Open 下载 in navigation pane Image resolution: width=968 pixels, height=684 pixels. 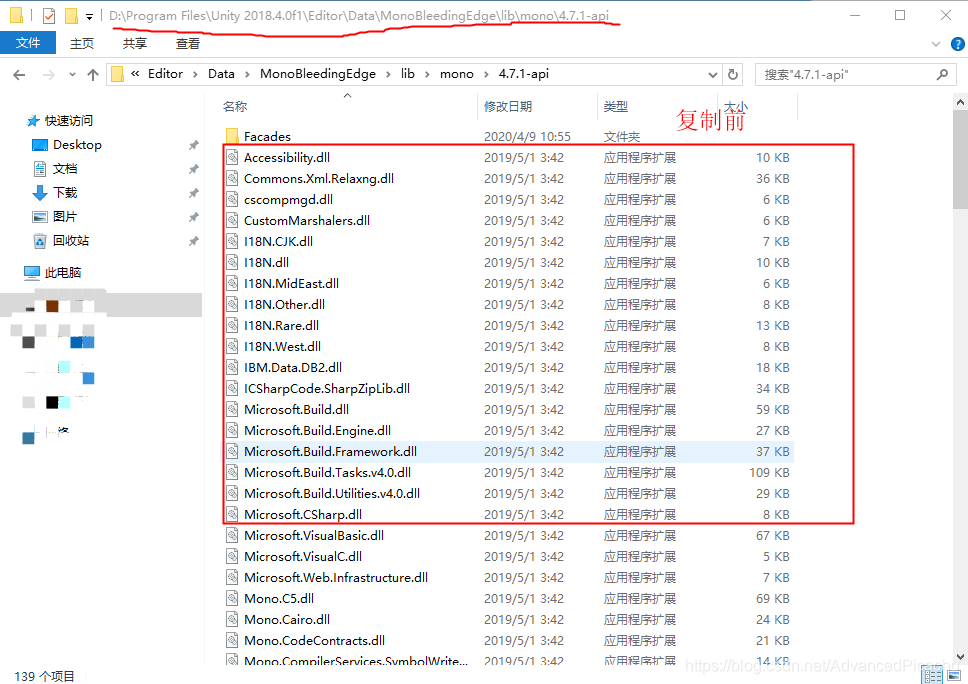pyautogui.click(x=65, y=193)
